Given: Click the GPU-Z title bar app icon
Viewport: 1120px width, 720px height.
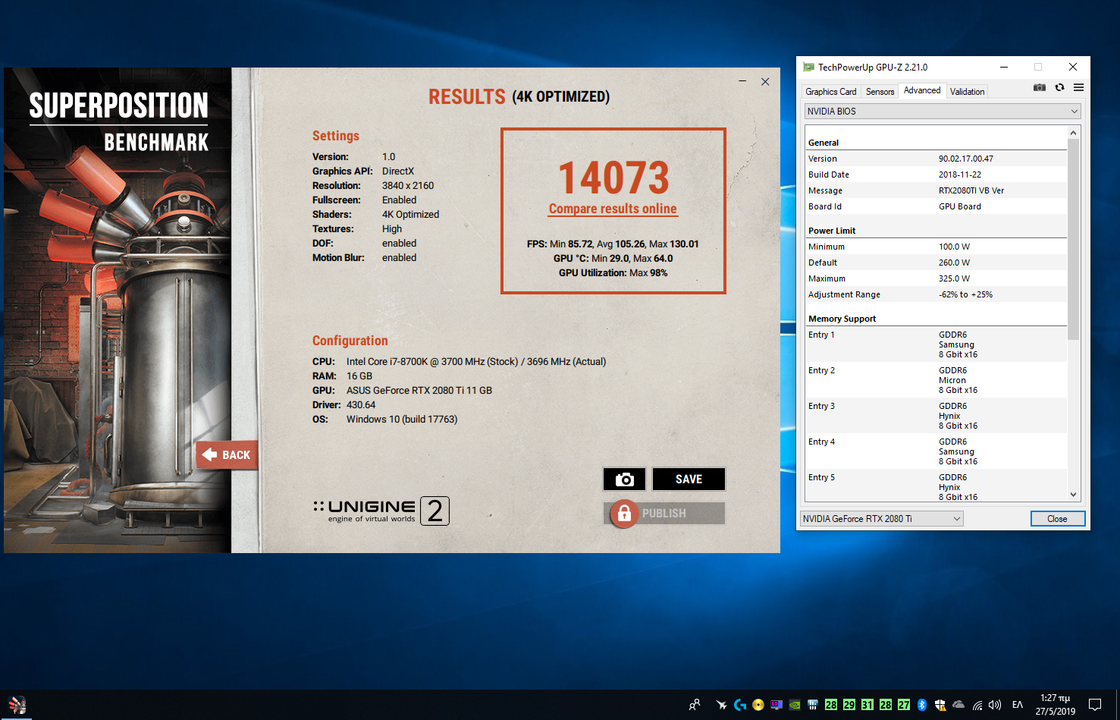Looking at the screenshot, I should tap(809, 67).
